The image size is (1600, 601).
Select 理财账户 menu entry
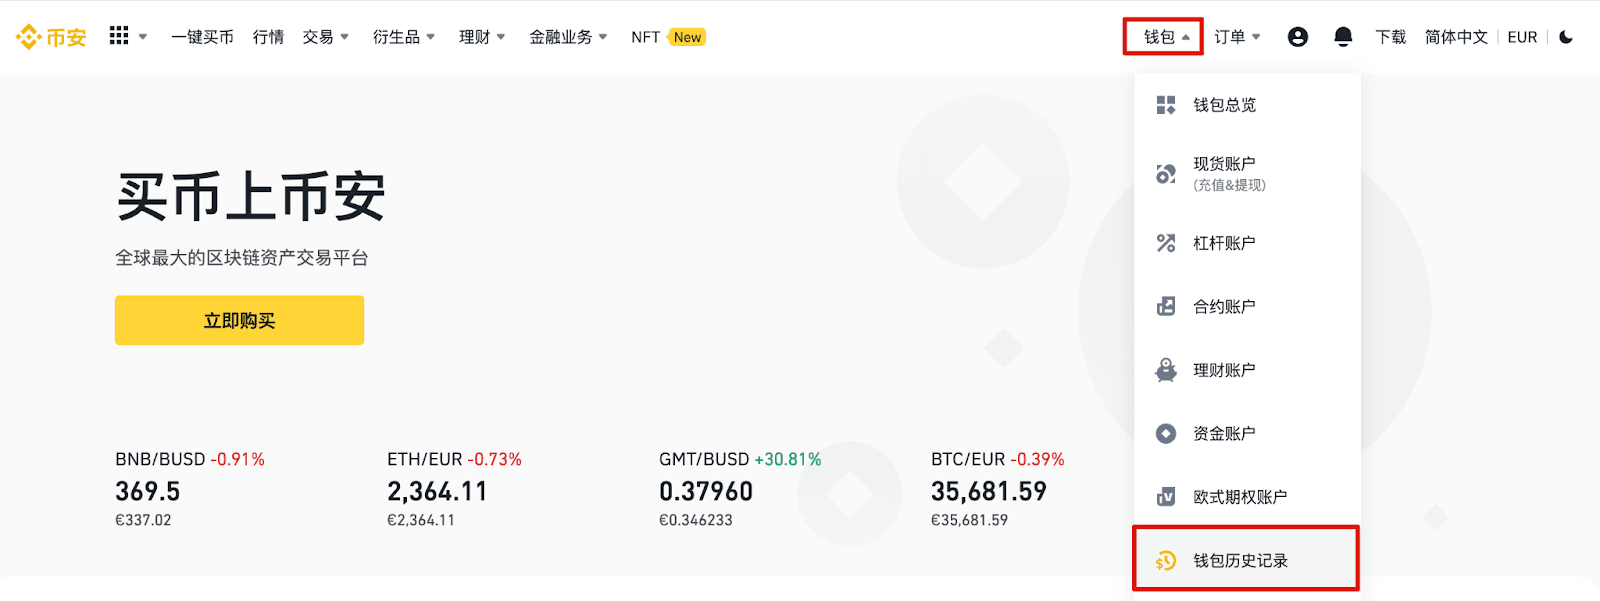click(x=1247, y=370)
